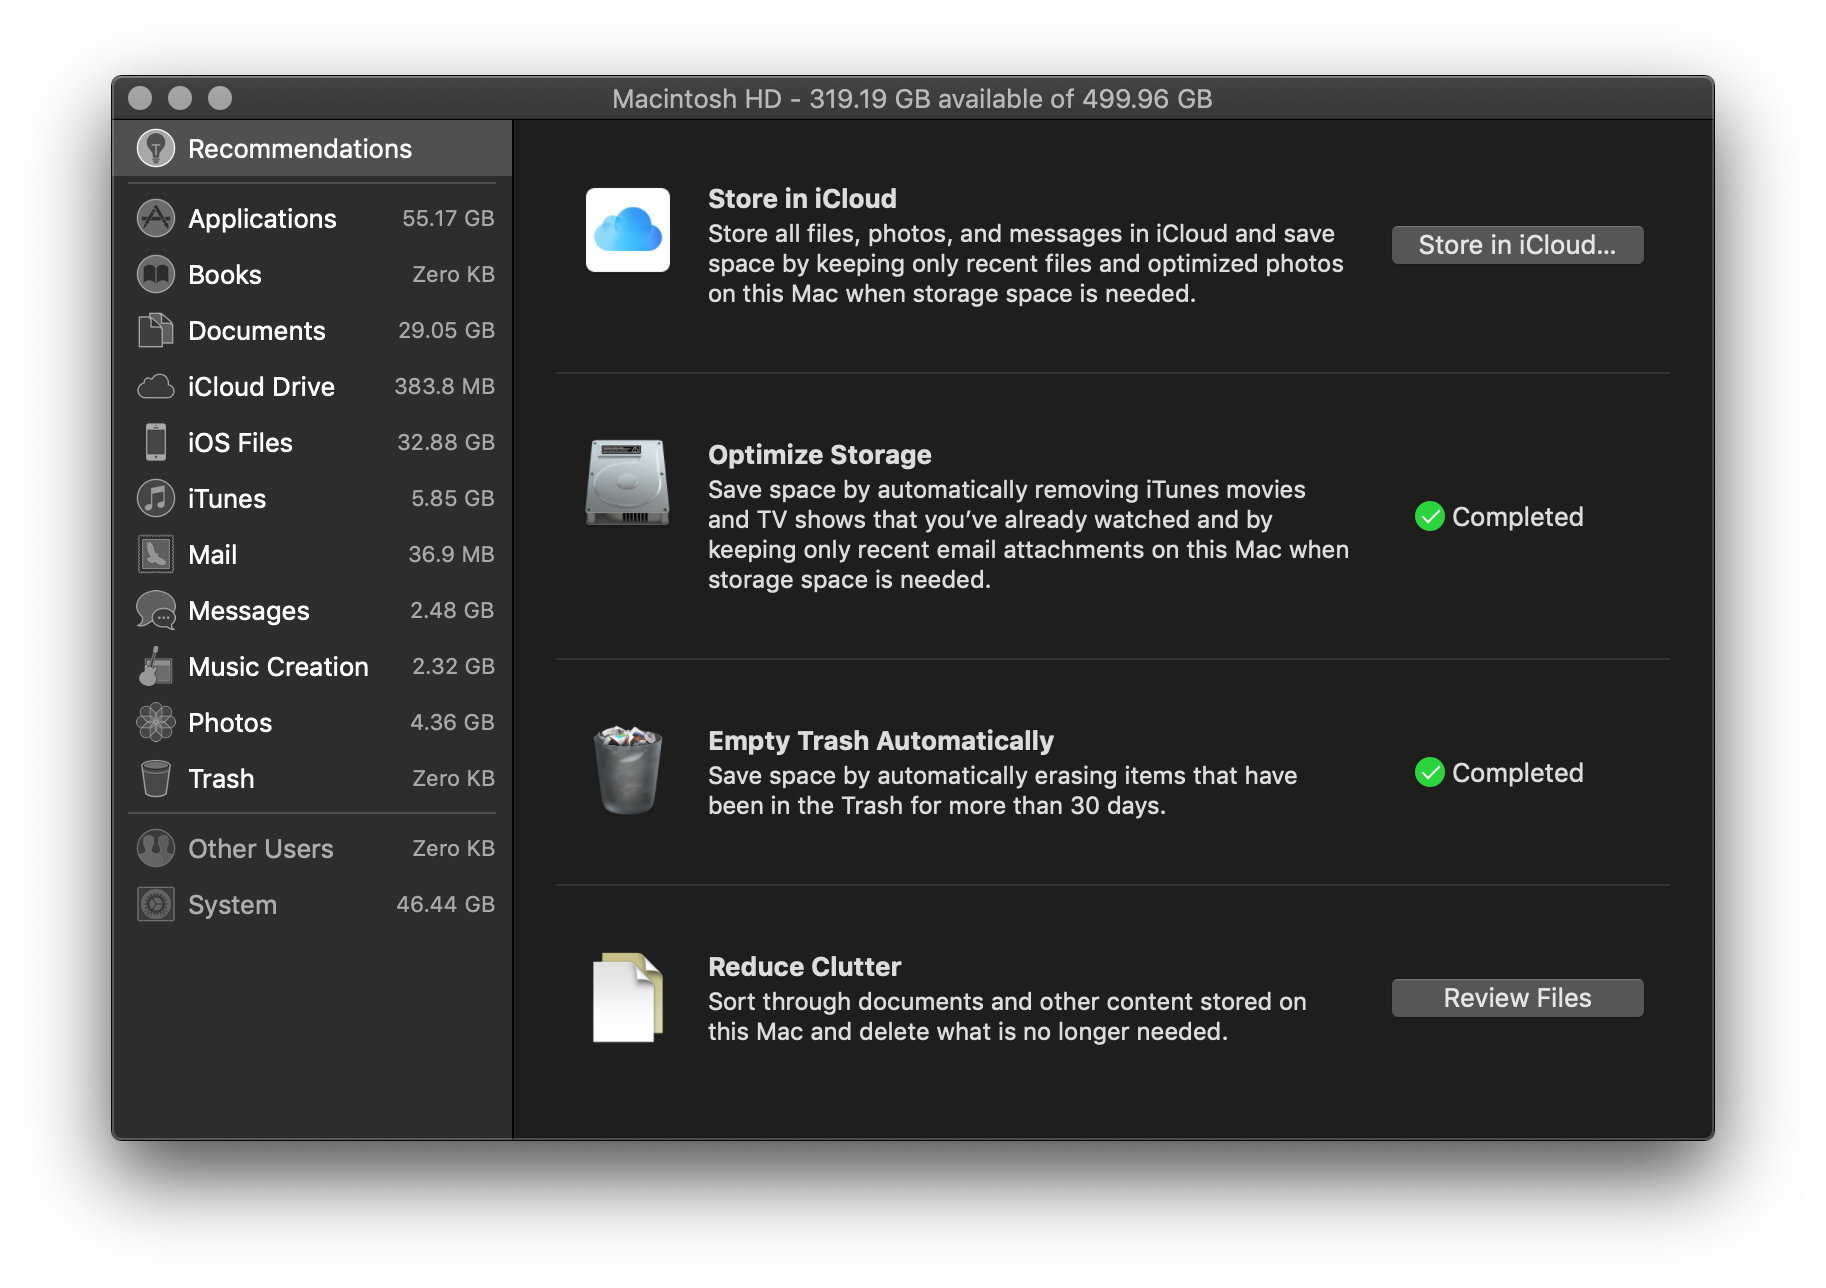This screenshot has height=1288, width=1826.
Task: Click the iOS Files phone icon
Action: pos(156,442)
